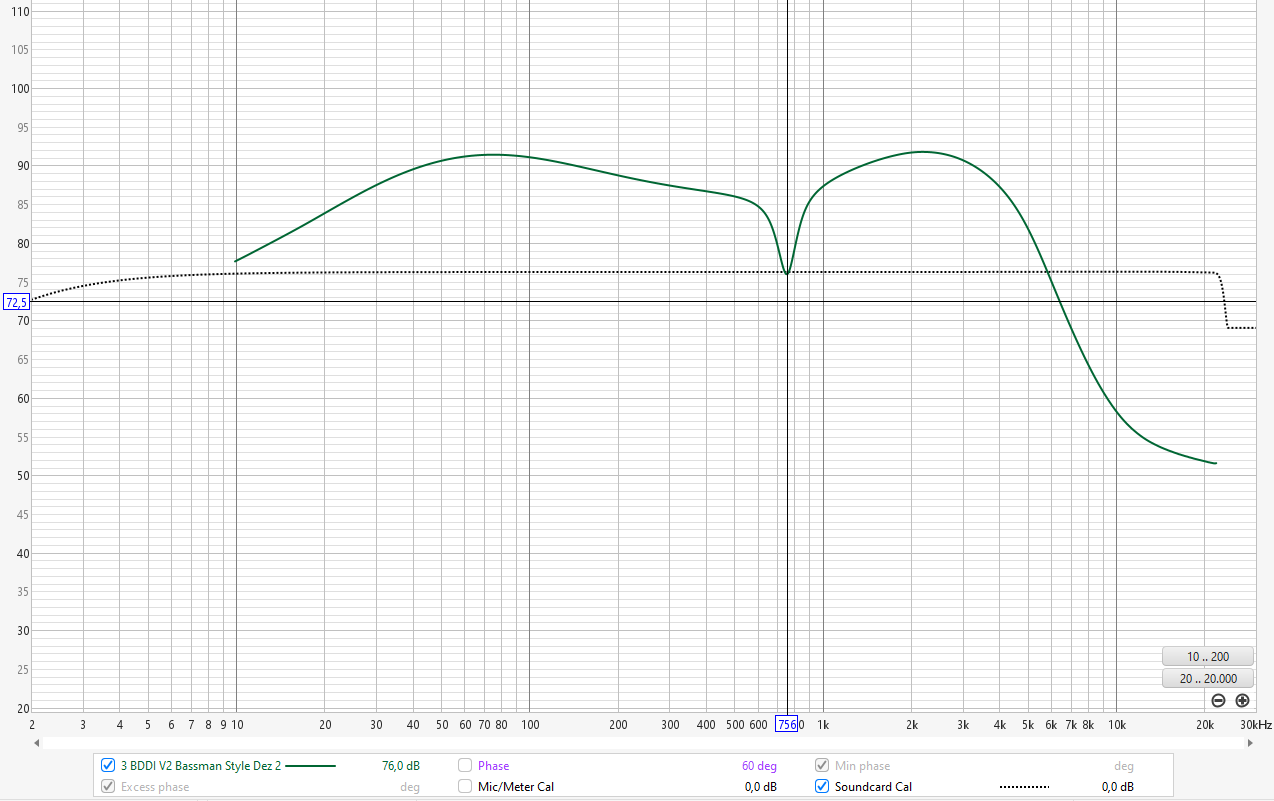Disable the Soundcard Cal trace
1274x801 pixels.
click(x=822, y=787)
